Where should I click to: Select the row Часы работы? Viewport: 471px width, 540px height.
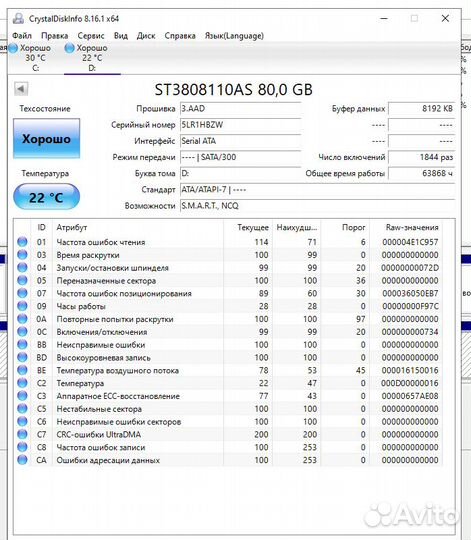point(228,306)
